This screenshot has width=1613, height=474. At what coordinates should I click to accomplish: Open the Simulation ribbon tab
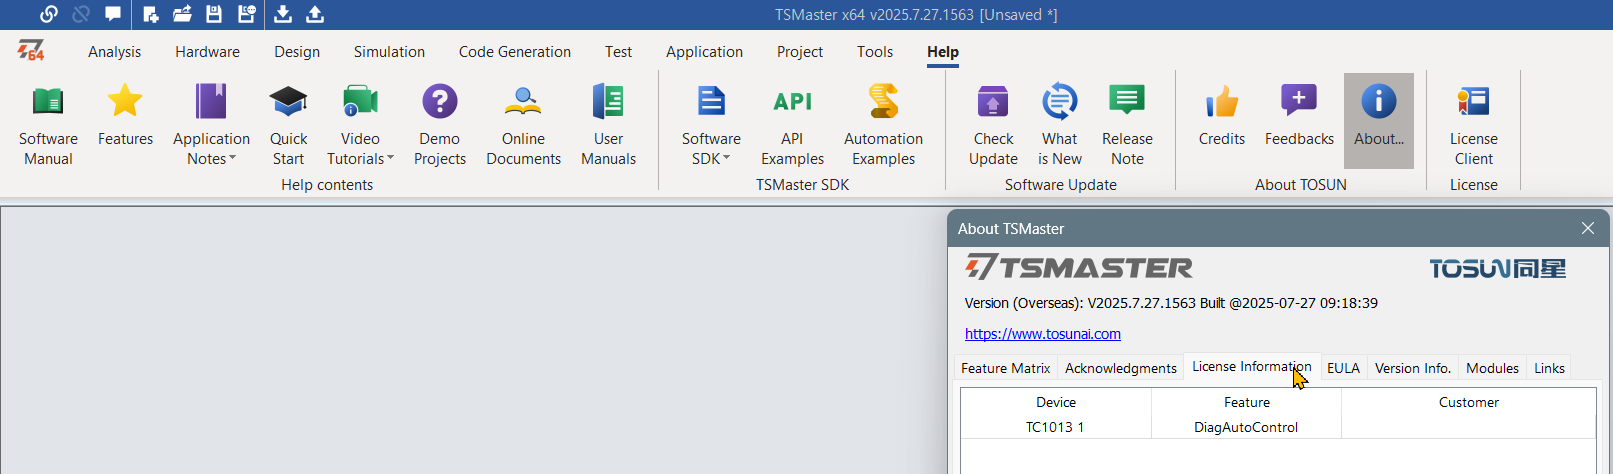click(x=389, y=52)
